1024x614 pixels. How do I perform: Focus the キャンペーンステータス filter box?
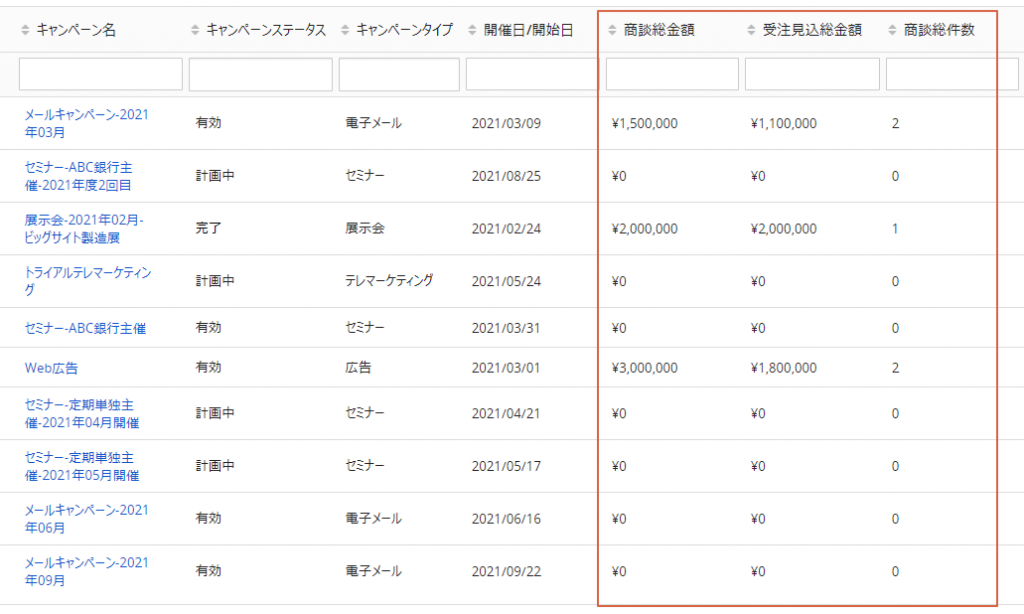coord(260,74)
